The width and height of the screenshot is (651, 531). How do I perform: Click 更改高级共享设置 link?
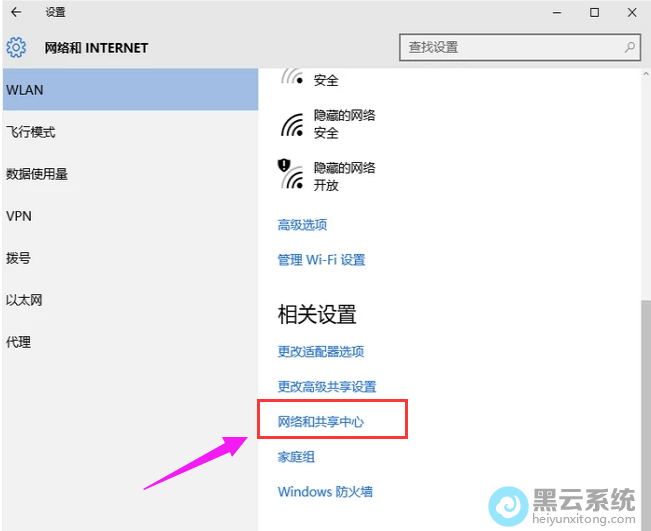tap(326, 387)
